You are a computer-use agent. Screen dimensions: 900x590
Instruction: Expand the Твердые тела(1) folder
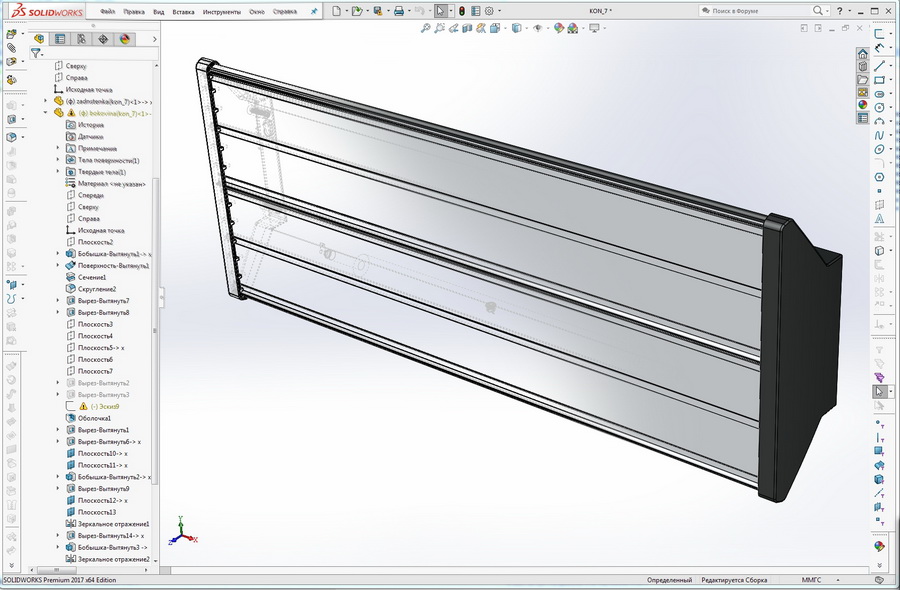click(x=57, y=171)
